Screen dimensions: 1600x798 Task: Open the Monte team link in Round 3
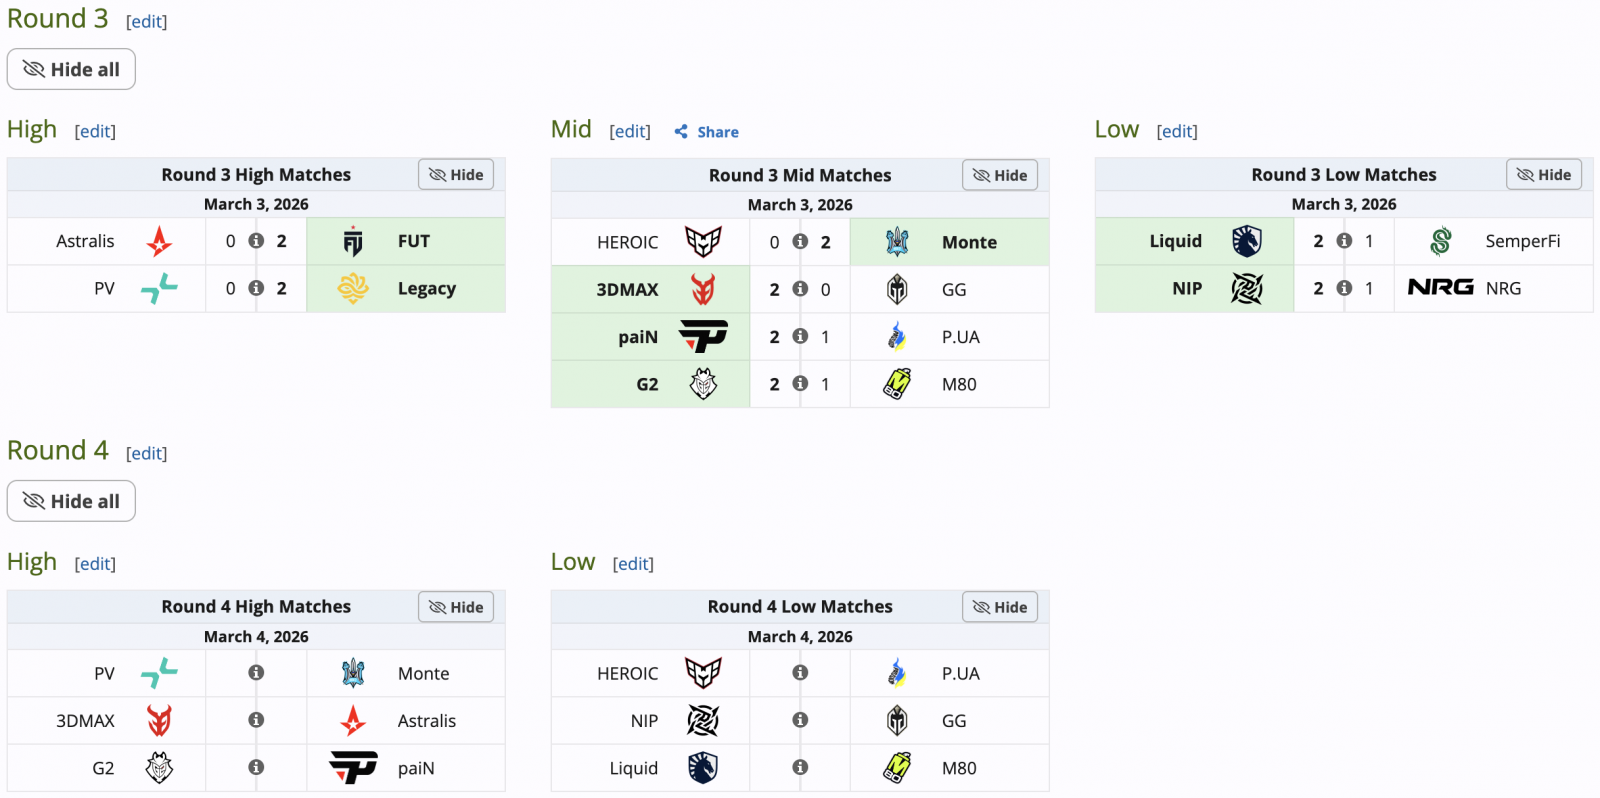(x=969, y=242)
